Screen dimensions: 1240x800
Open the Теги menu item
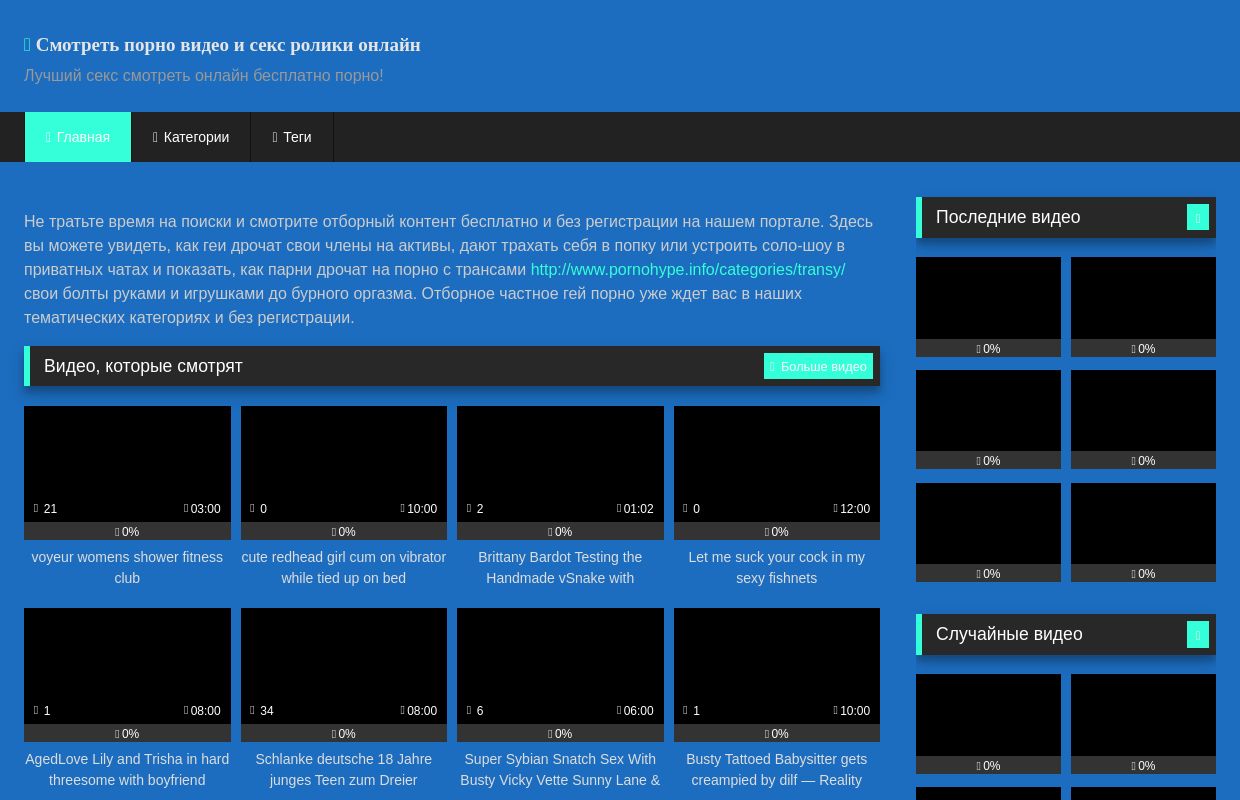[292, 137]
